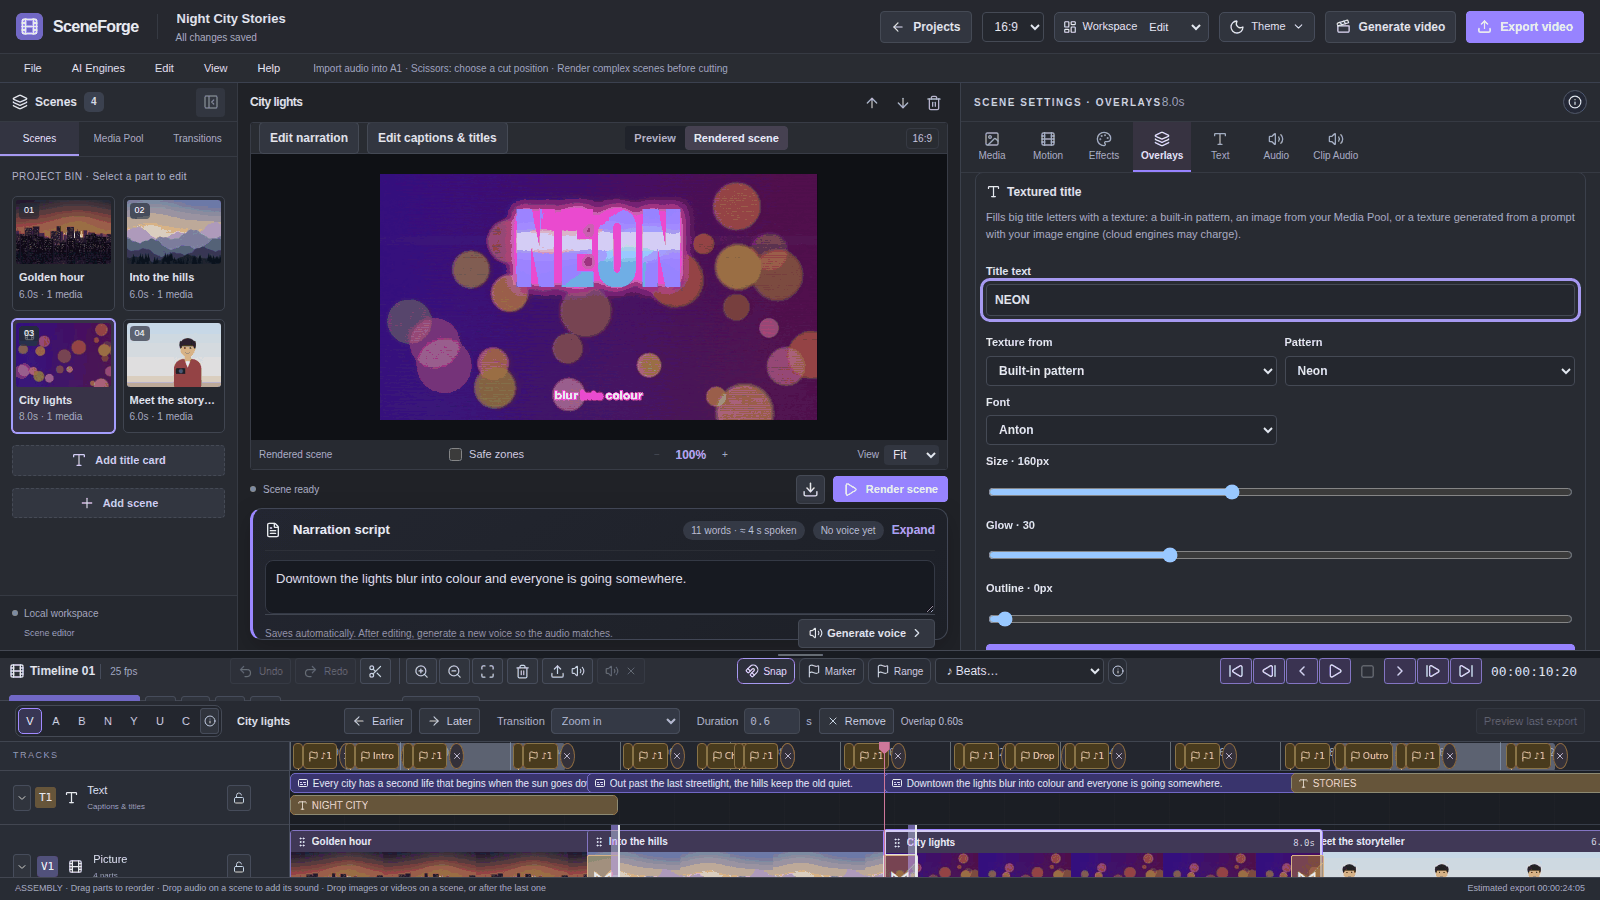The image size is (1600, 900).
Task: Adjust the Size slider handle
Action: [1232, 492]
